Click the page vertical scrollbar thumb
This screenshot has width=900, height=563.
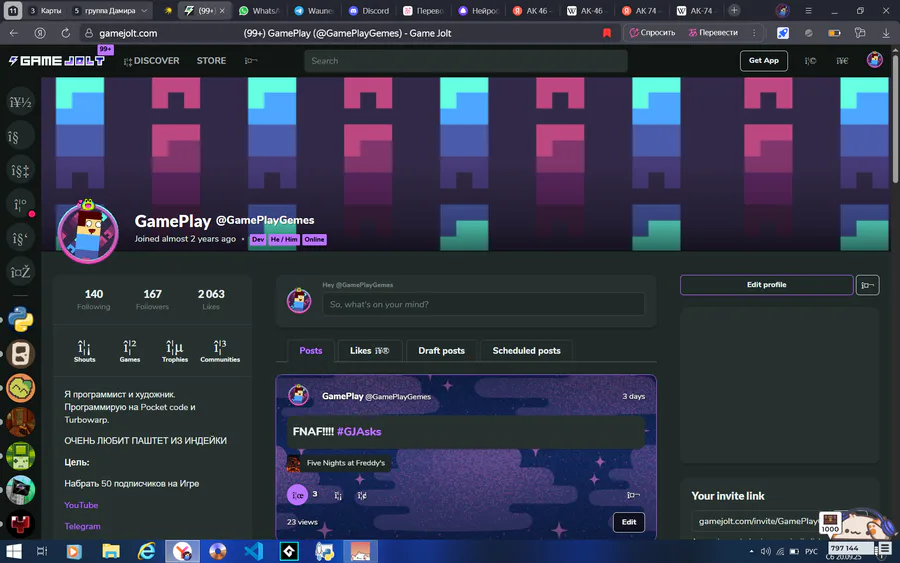click(895, 118)
